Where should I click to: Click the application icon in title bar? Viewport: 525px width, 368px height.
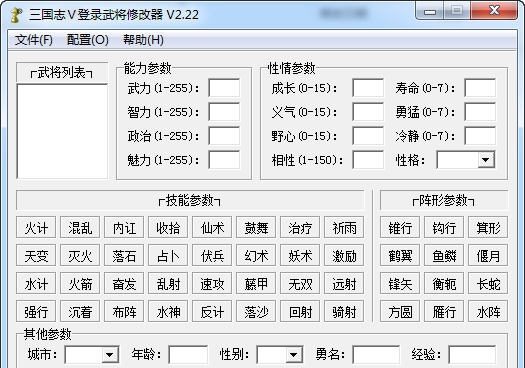[16, 15]
